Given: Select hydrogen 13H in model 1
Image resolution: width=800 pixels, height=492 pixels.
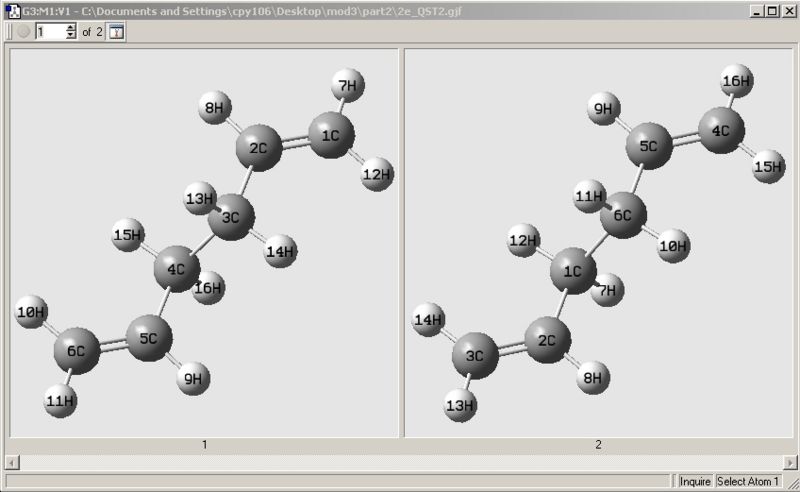Looking at the screenshot, I should click(x=198, y=198).
